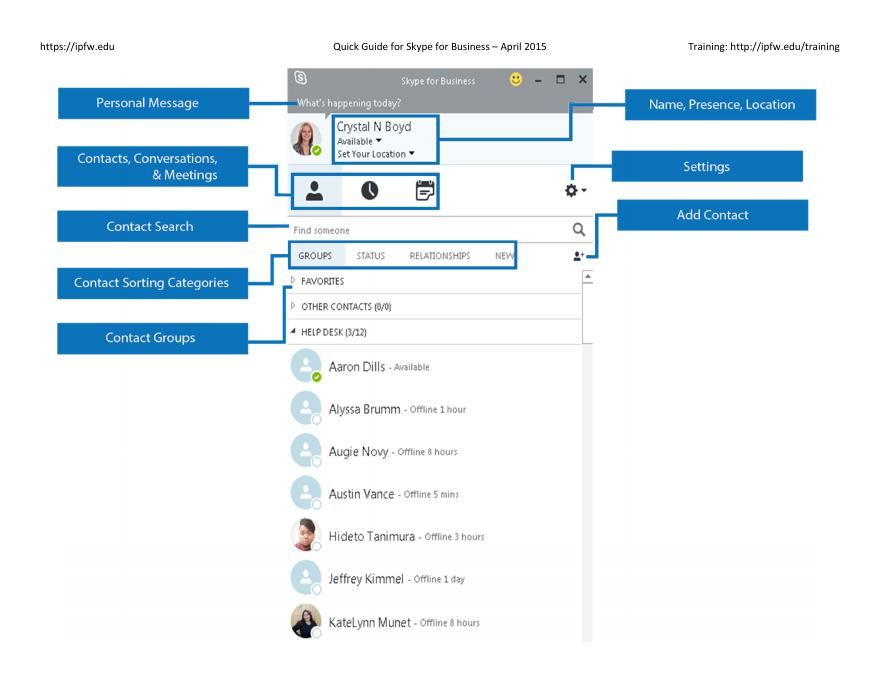Select contact Hideto Tanimura name
This screenshot has height=680, width=880.
pos(372,536)
